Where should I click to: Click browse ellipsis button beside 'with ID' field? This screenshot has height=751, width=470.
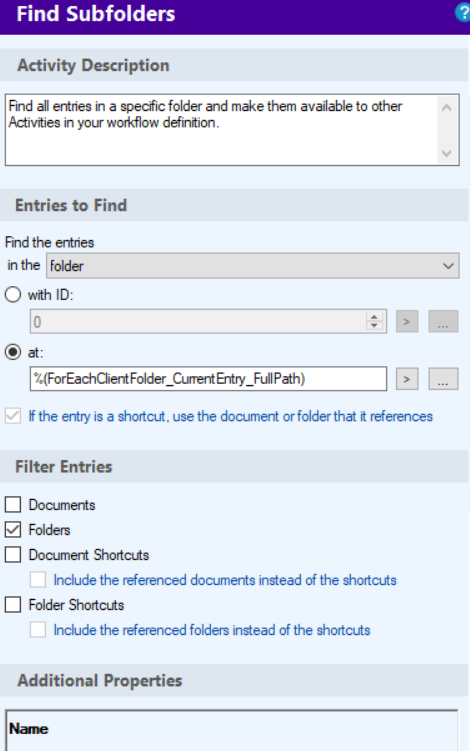pos(443,321)
